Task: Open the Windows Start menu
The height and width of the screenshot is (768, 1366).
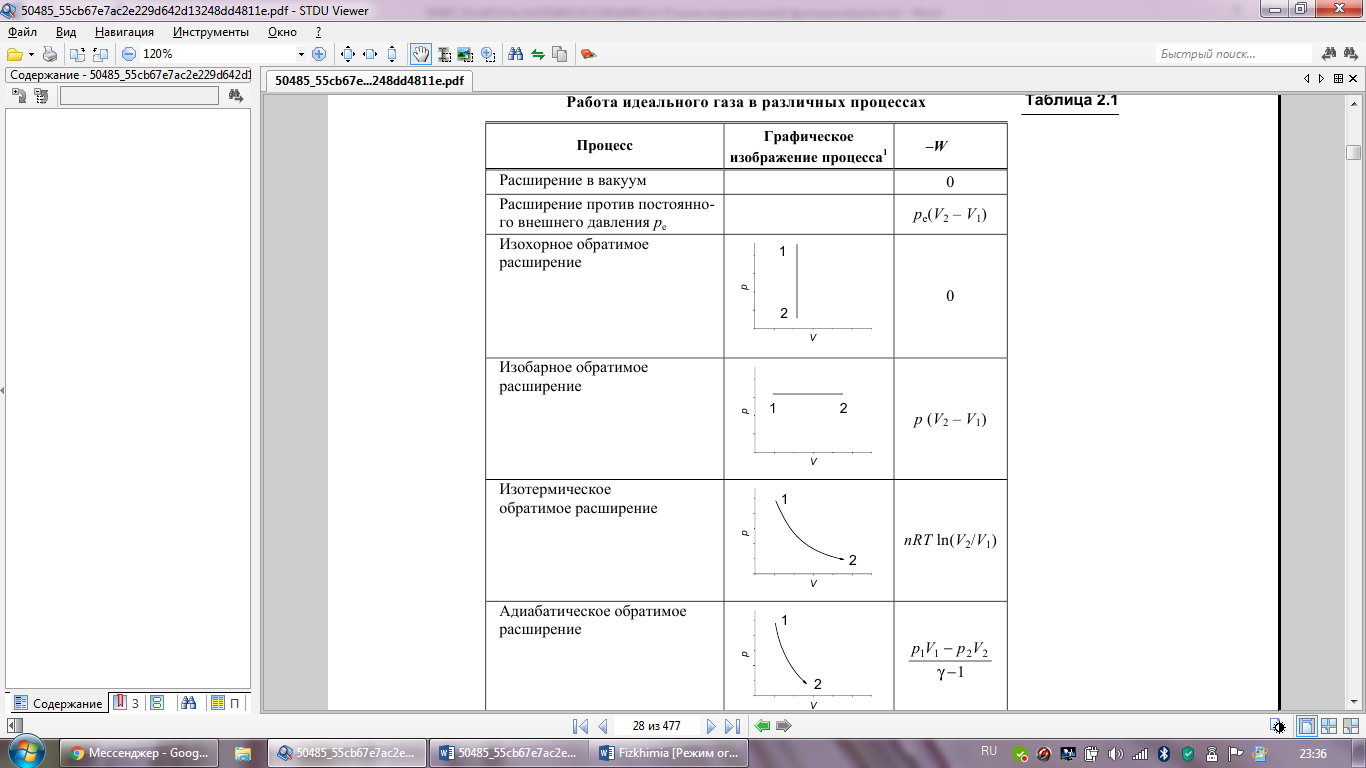Action: pyautogui.click(x=25, y=753)
